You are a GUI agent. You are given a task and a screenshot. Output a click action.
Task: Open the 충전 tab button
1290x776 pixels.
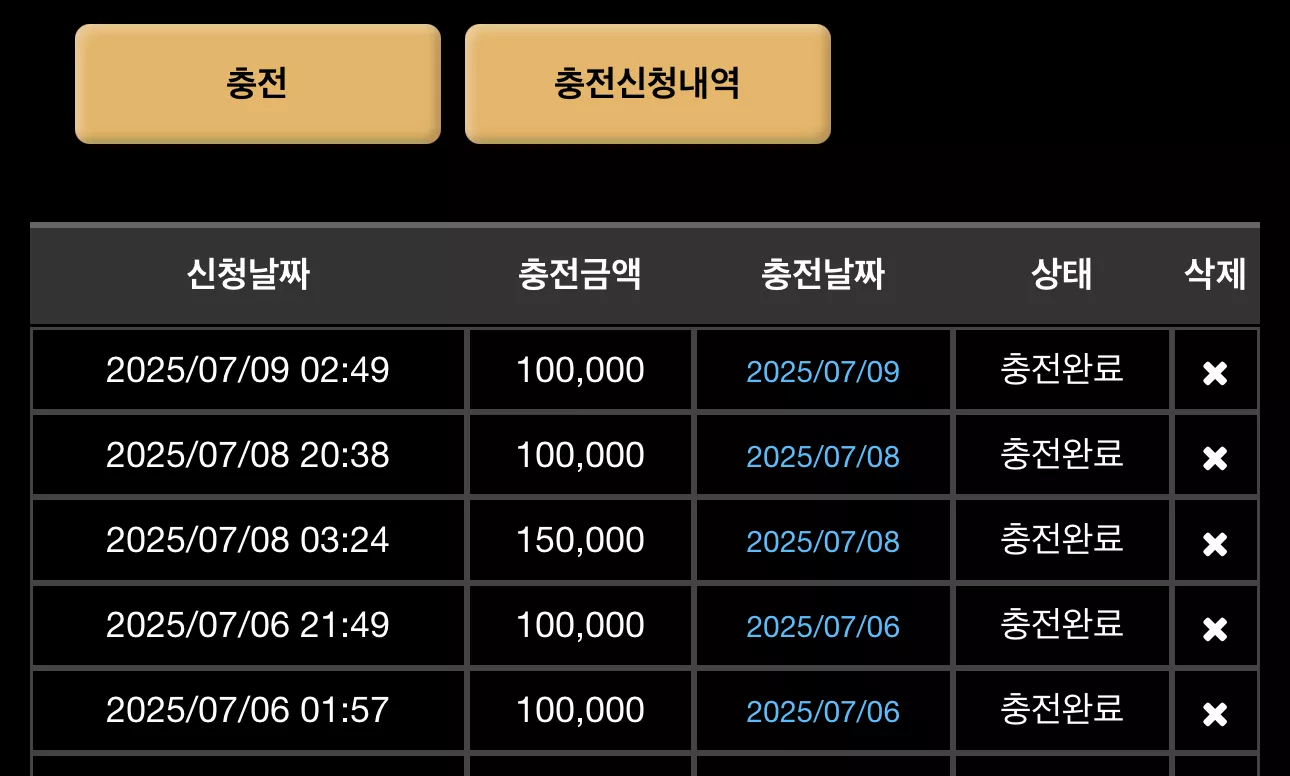pyautogui.click(x=258, y=84)
